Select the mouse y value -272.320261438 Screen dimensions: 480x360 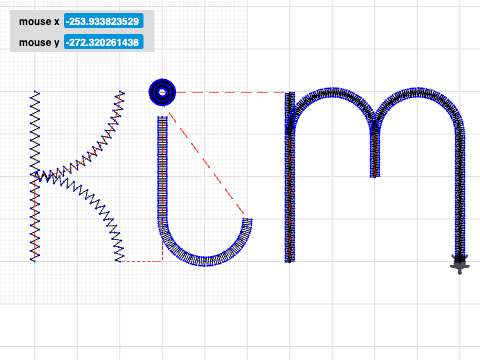[104, 42]
